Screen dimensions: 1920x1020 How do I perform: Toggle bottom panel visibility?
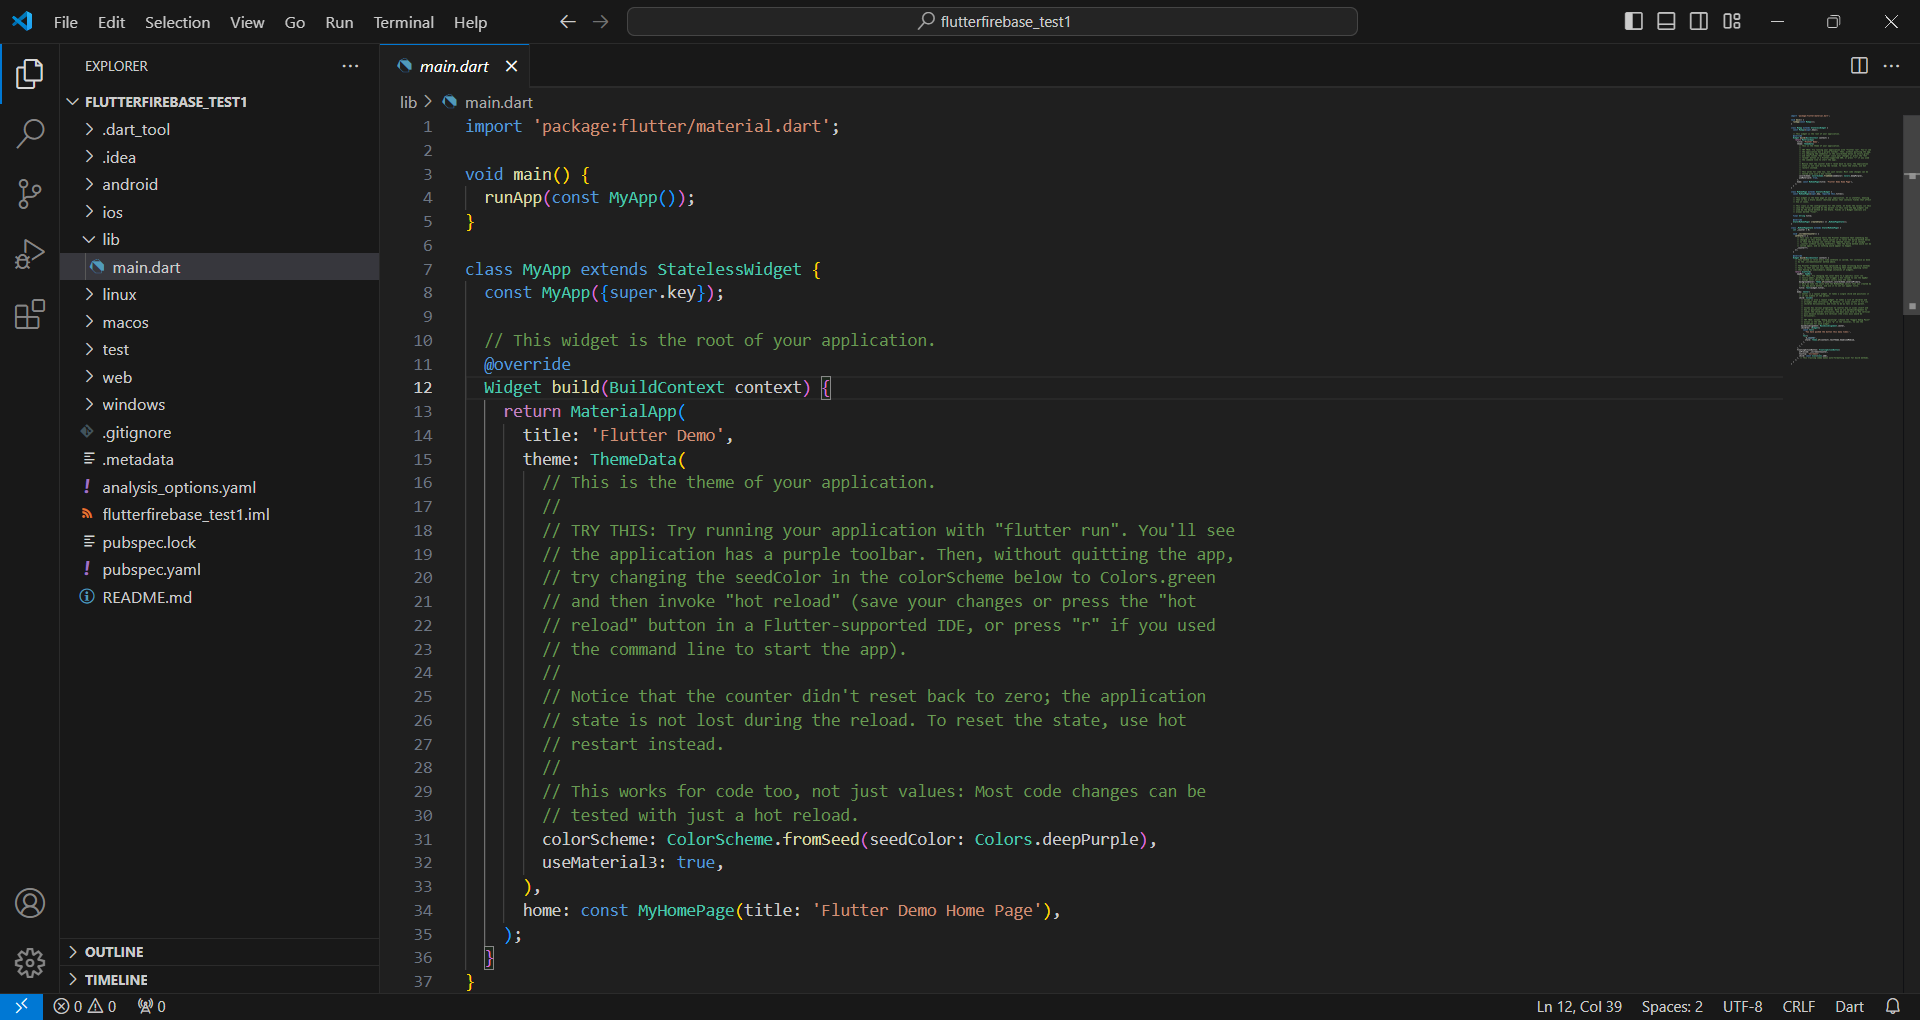[x=1666, y=21]
